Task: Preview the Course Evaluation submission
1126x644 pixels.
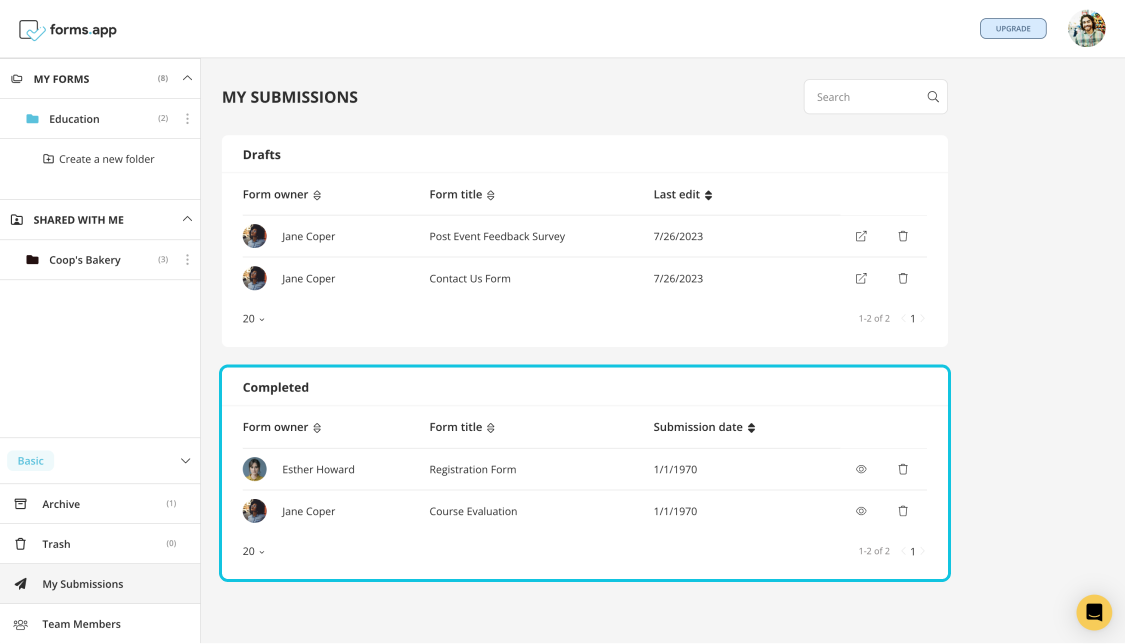Action: pyautogui.click(x=861, y=511)
